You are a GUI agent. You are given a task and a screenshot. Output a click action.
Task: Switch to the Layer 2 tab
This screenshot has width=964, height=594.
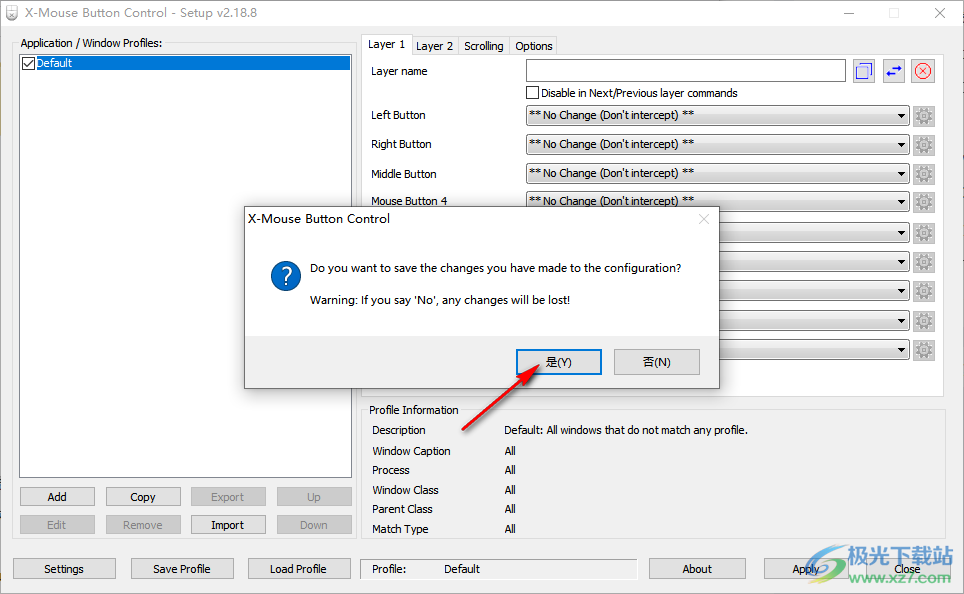434,46
